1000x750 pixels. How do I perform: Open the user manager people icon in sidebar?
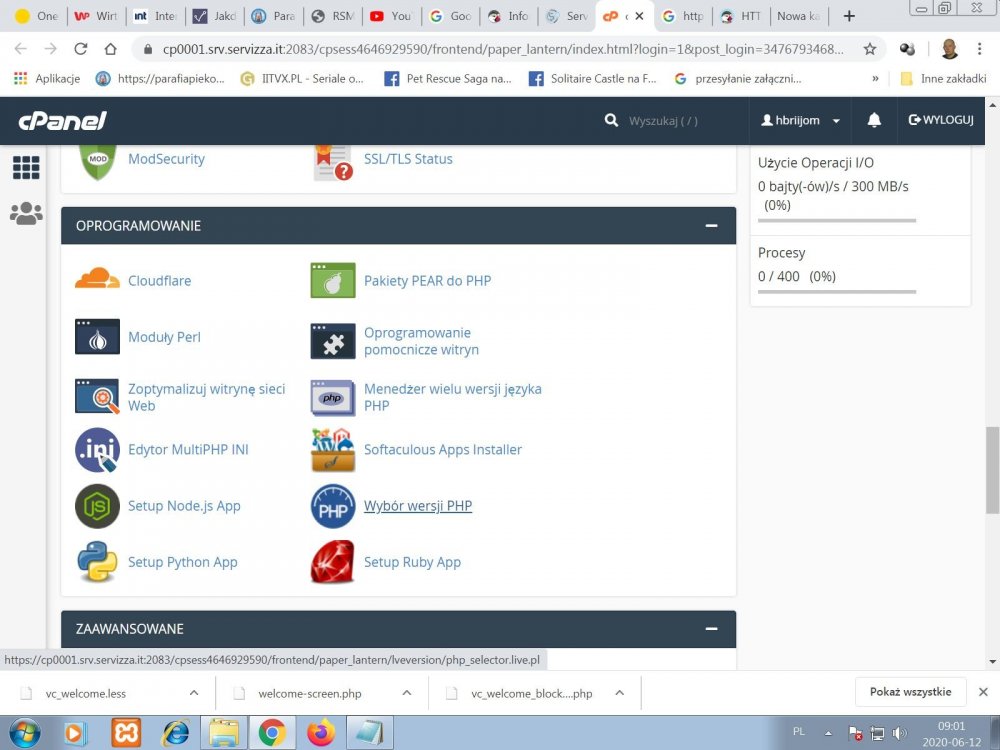coord(26,214)
